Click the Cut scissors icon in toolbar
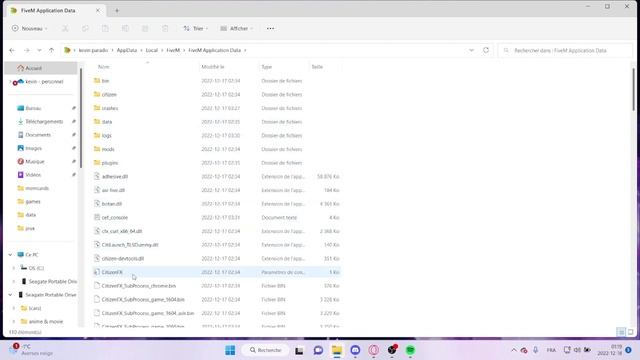The height and width of the screenshot is (360, 640). [x=65, y=29]
